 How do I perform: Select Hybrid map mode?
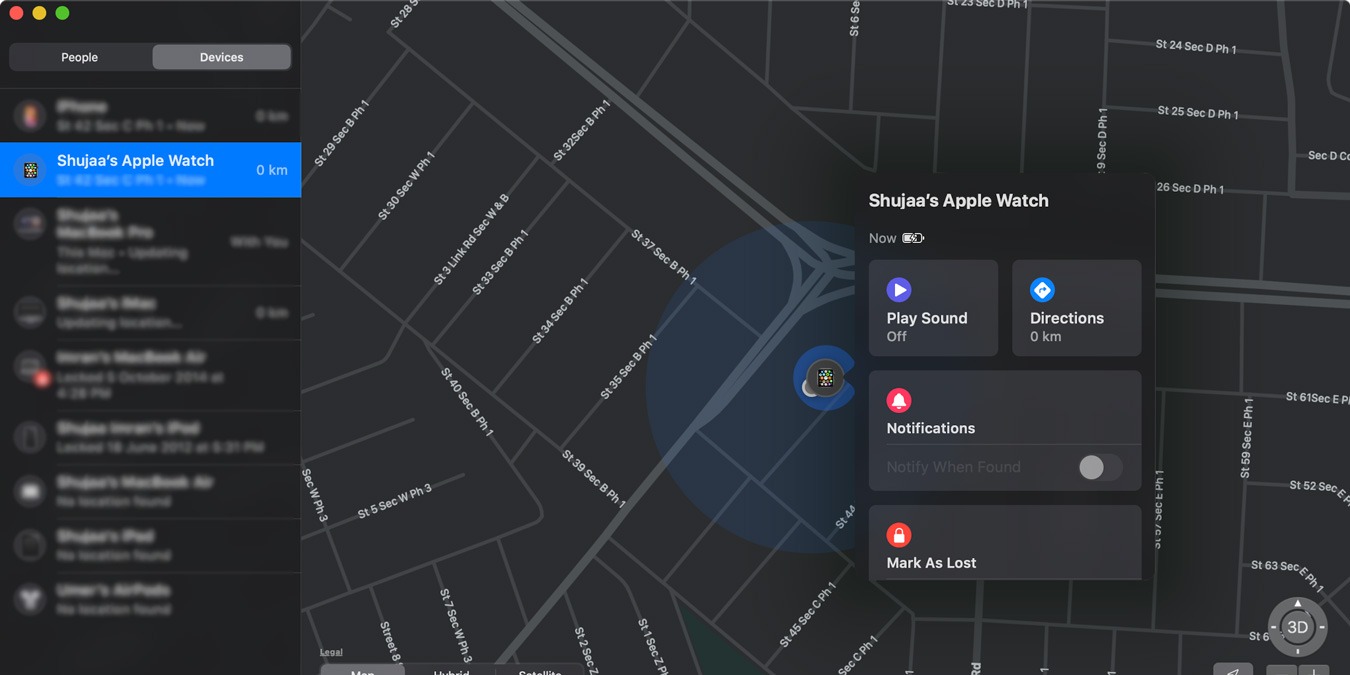click(451, 670)
